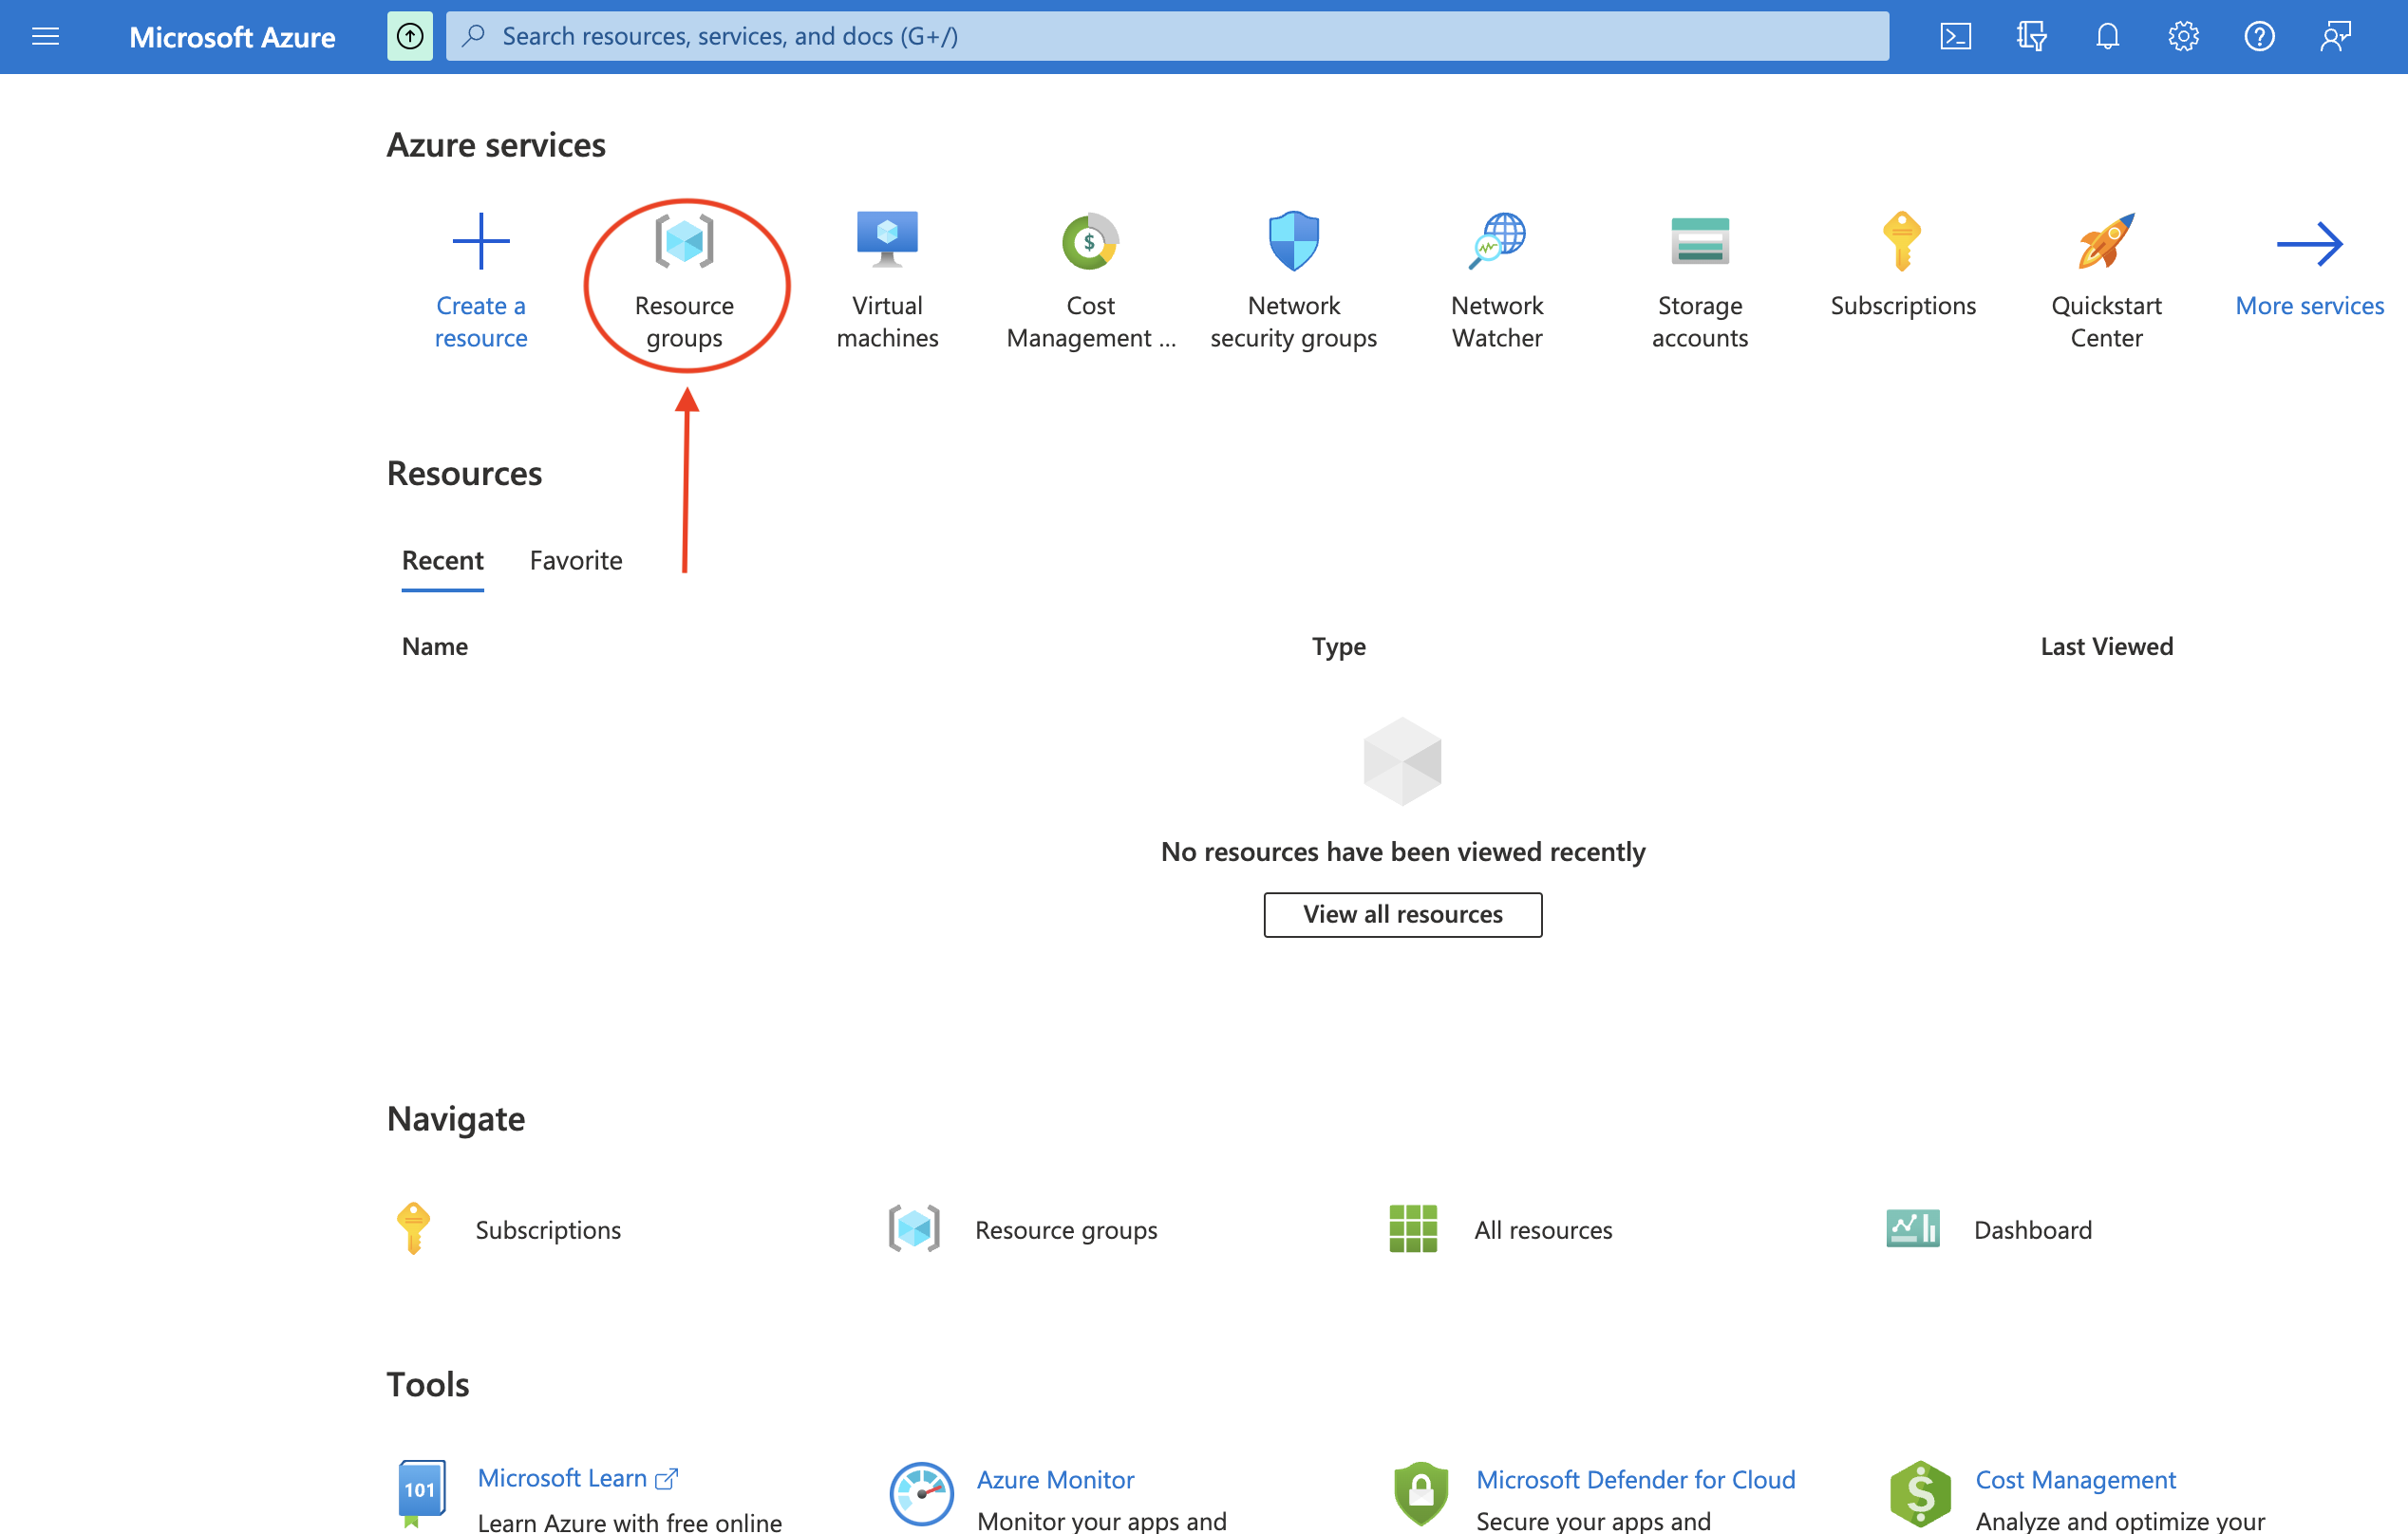
Task: Select the Storage accounts icon
Action: [x=1699, y=240]
